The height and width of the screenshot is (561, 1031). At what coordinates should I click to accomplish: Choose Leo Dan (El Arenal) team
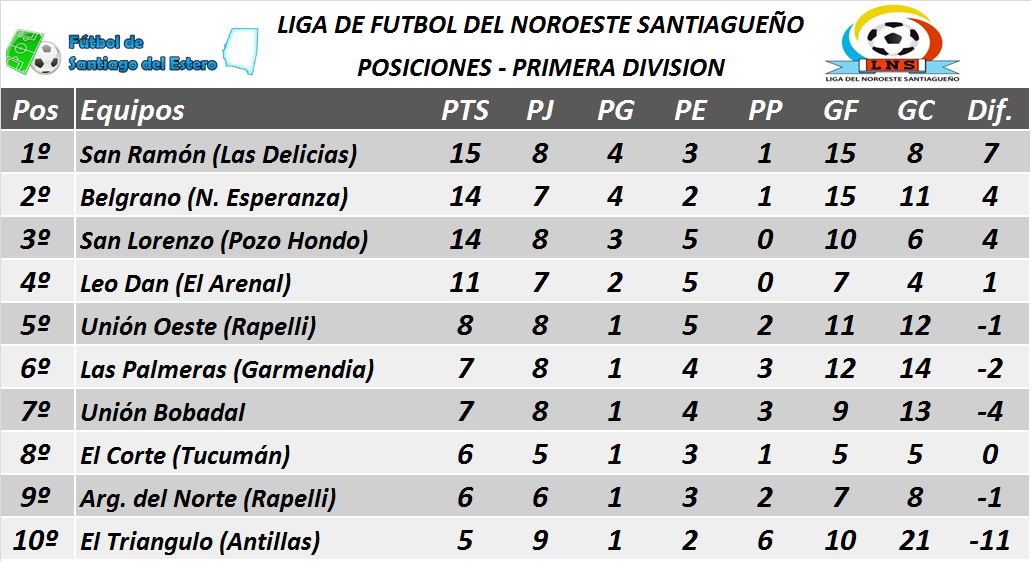(x=186, y=284)
